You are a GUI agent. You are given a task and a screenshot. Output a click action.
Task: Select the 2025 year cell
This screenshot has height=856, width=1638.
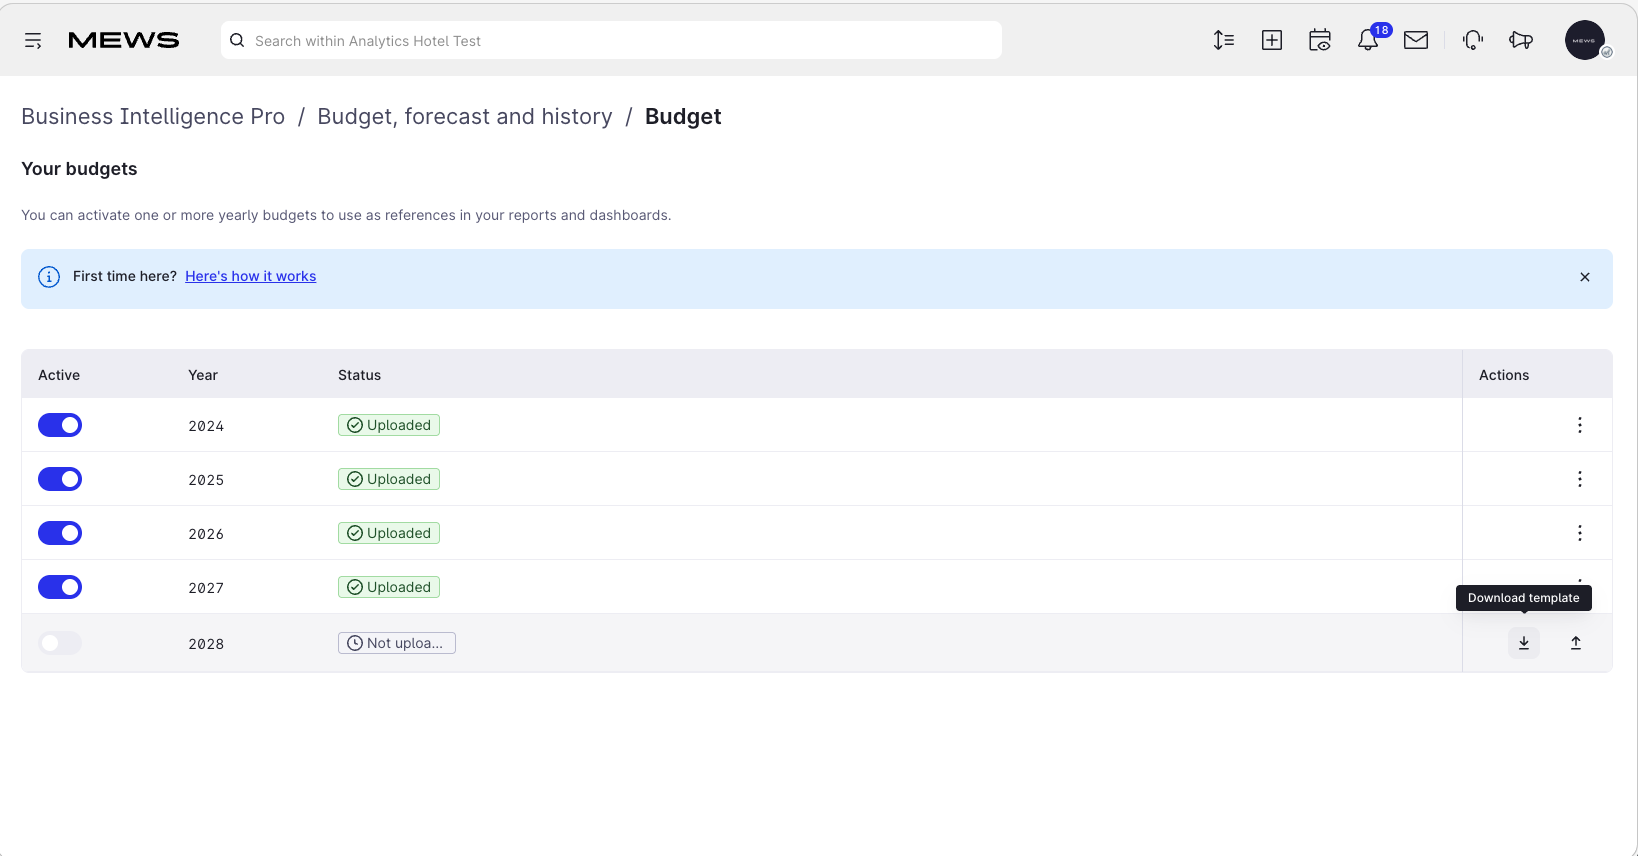click(x=206, y=480)
